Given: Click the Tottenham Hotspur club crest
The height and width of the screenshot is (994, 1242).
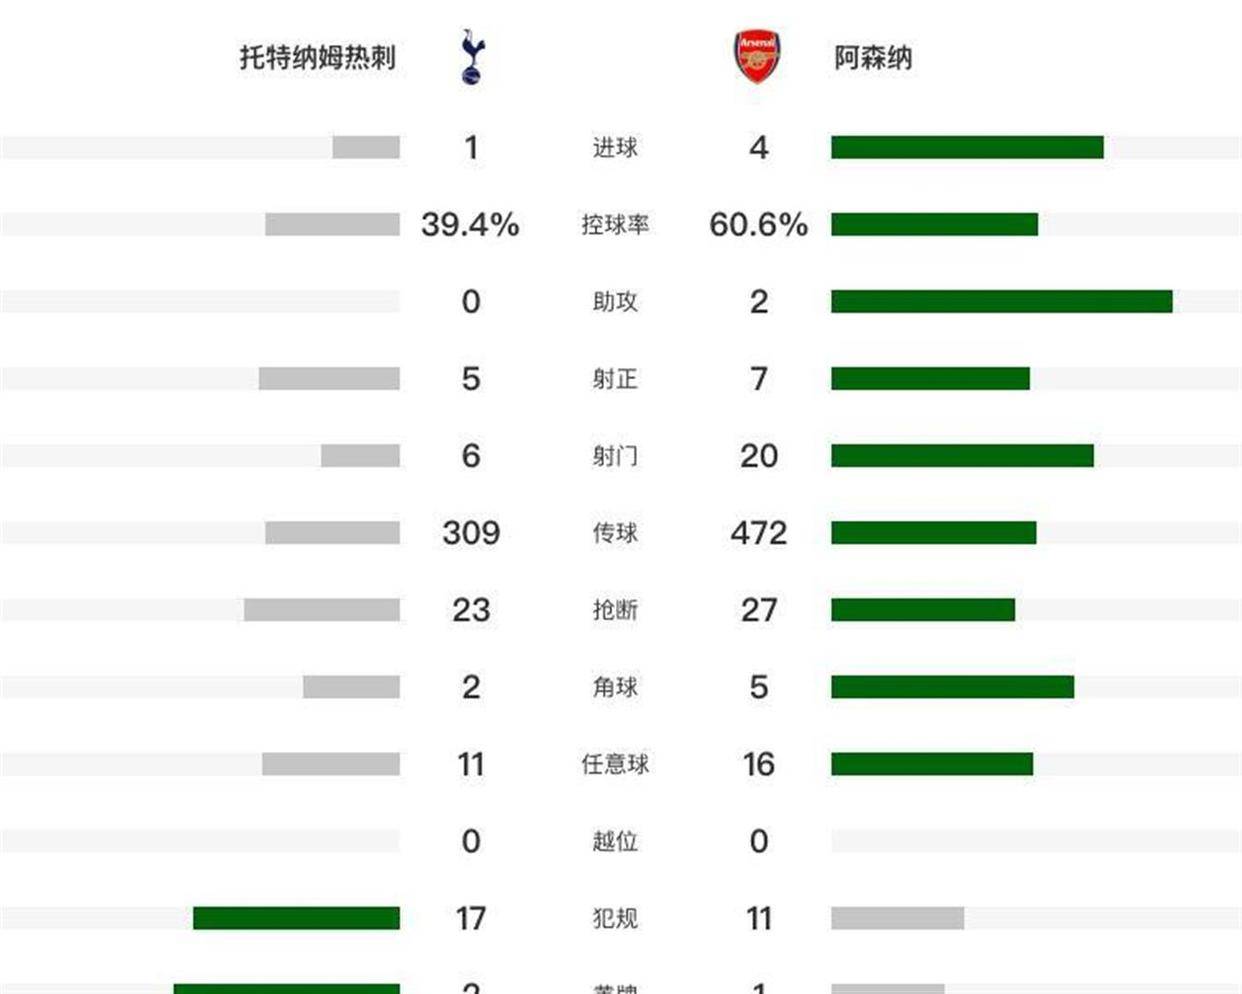Looking at the screenshot, I should coord(471,57).
